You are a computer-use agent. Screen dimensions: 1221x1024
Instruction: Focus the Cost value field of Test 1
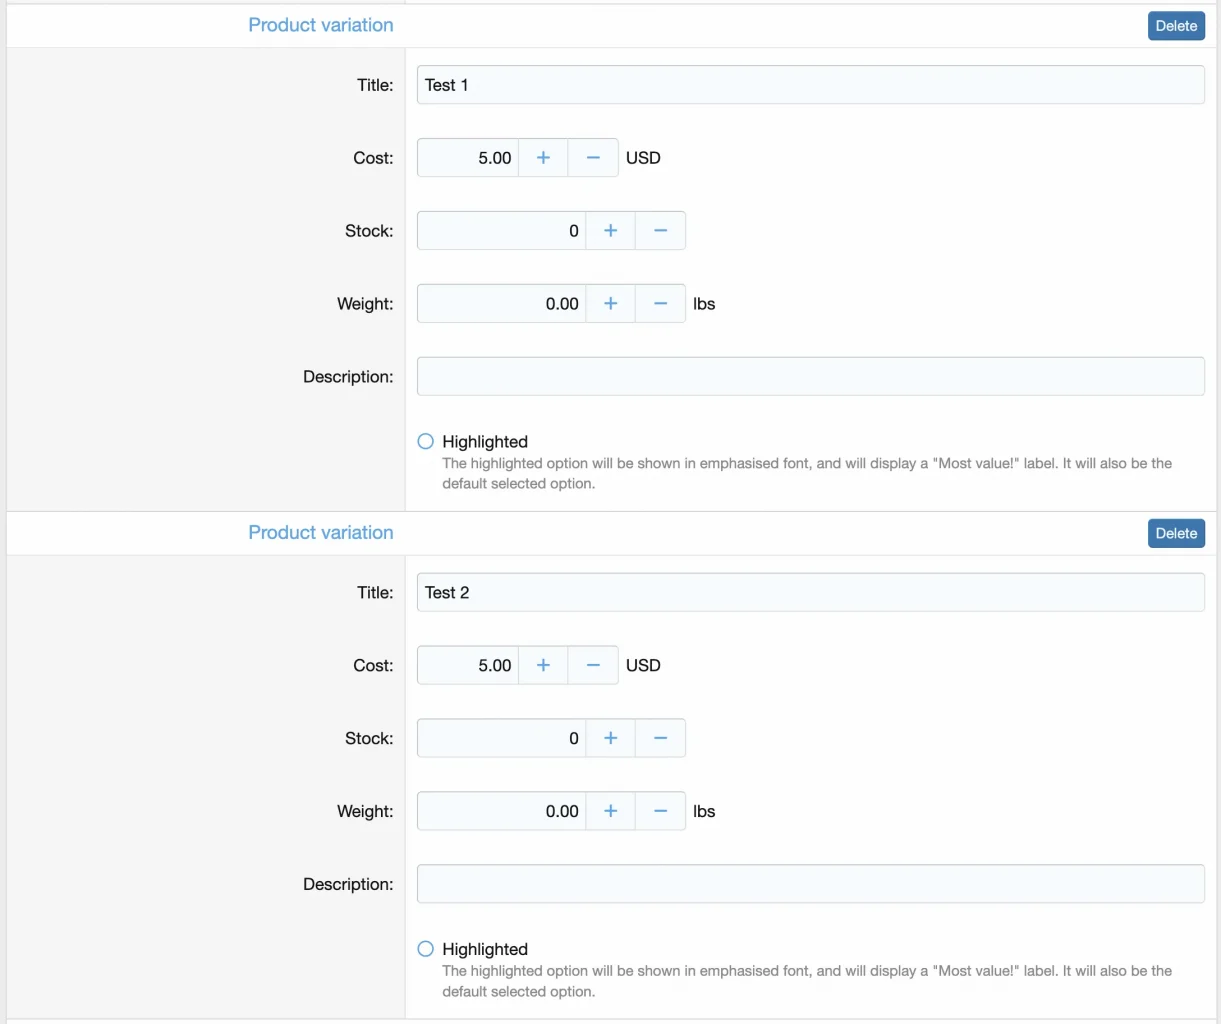pos(468,158)
